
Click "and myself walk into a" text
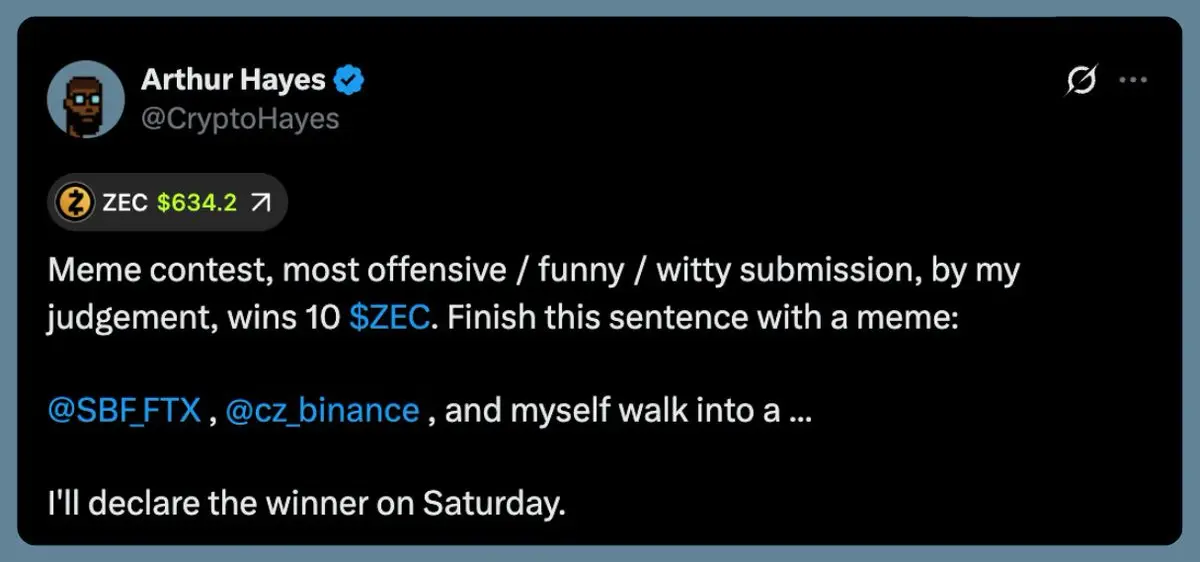tap(612, 410)
